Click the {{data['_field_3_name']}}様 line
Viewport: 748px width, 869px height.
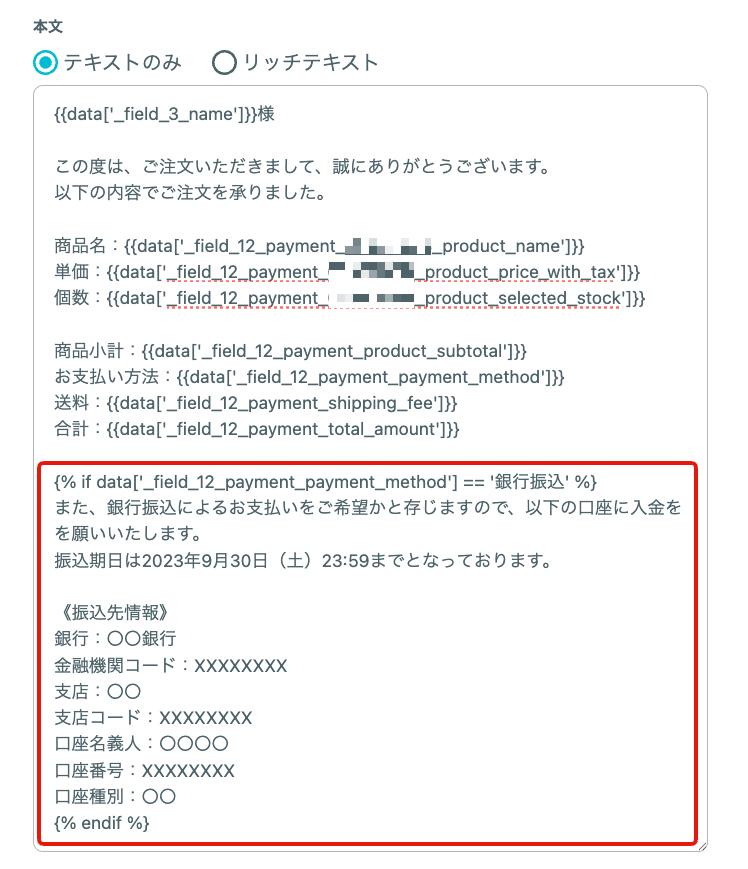click(x=164, y=114)
